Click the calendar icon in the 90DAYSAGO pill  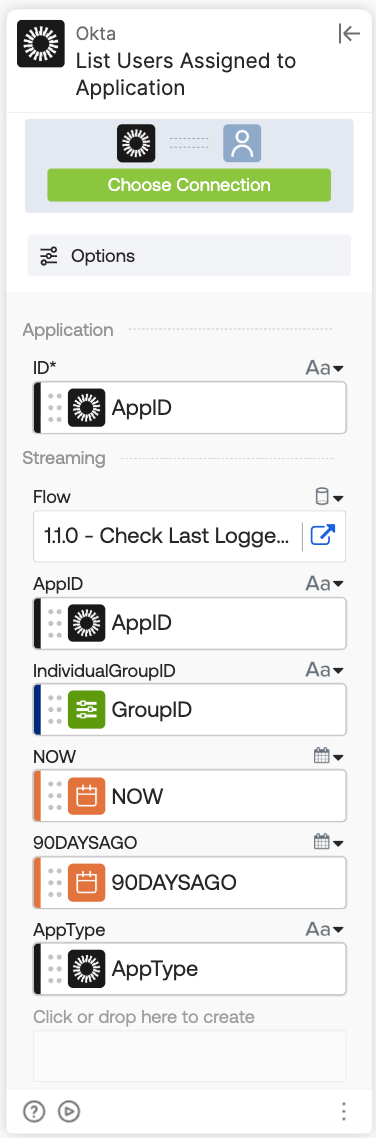pos(86,883)
